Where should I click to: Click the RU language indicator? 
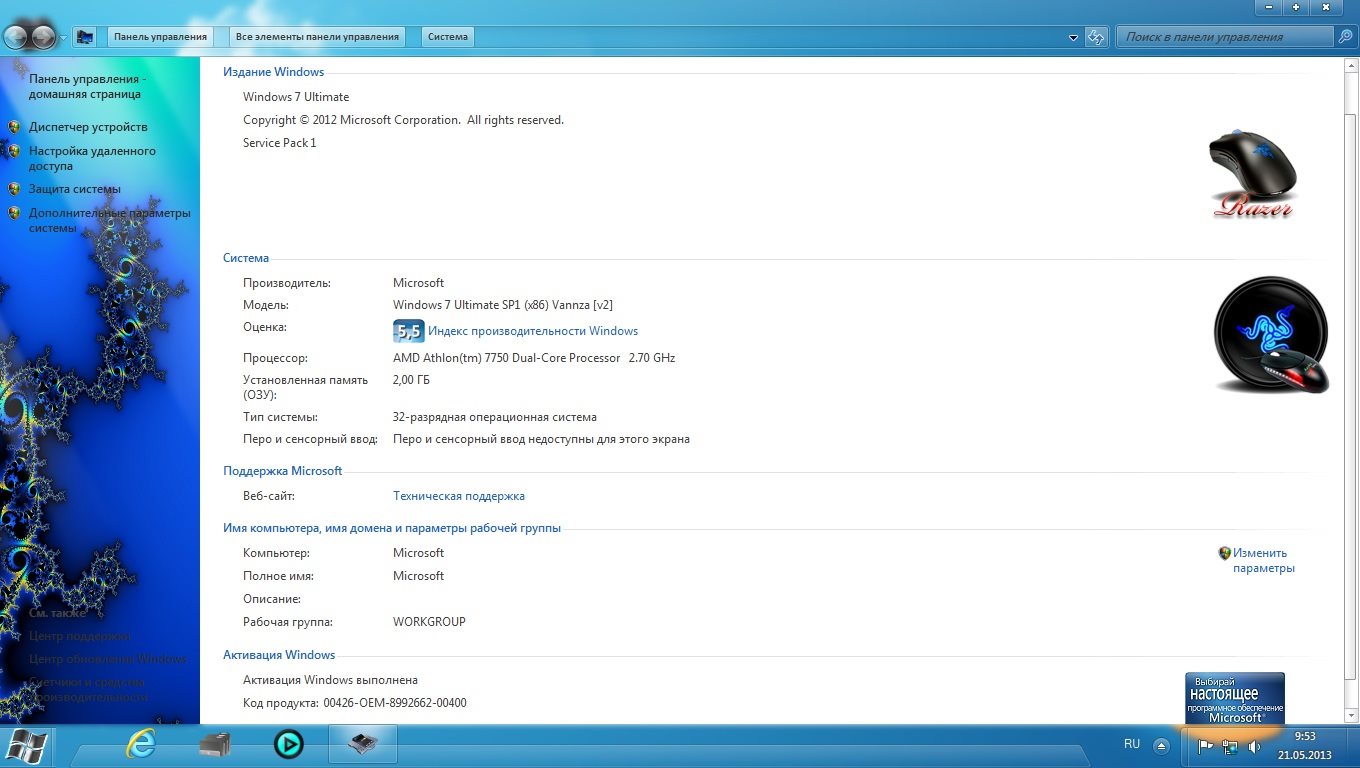[x=1132, y=744]
